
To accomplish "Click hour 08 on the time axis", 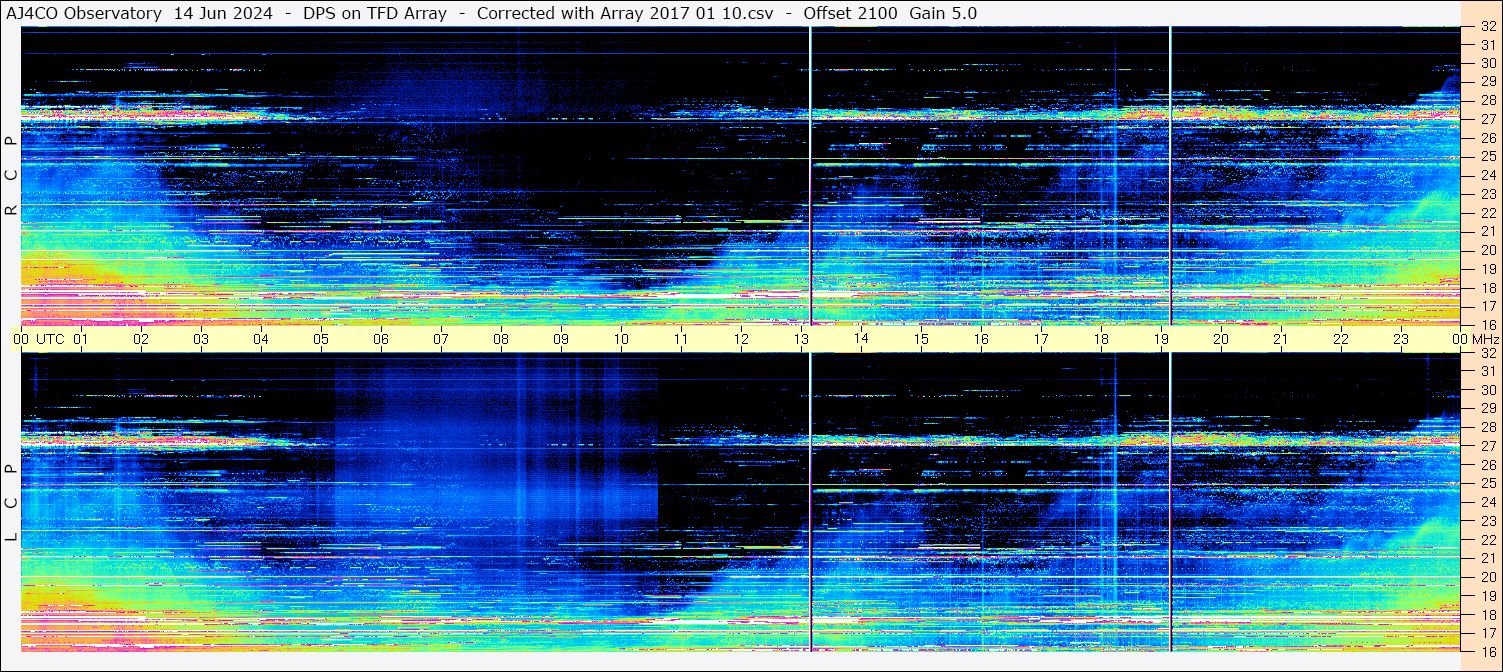I will [x=501, y=339].
